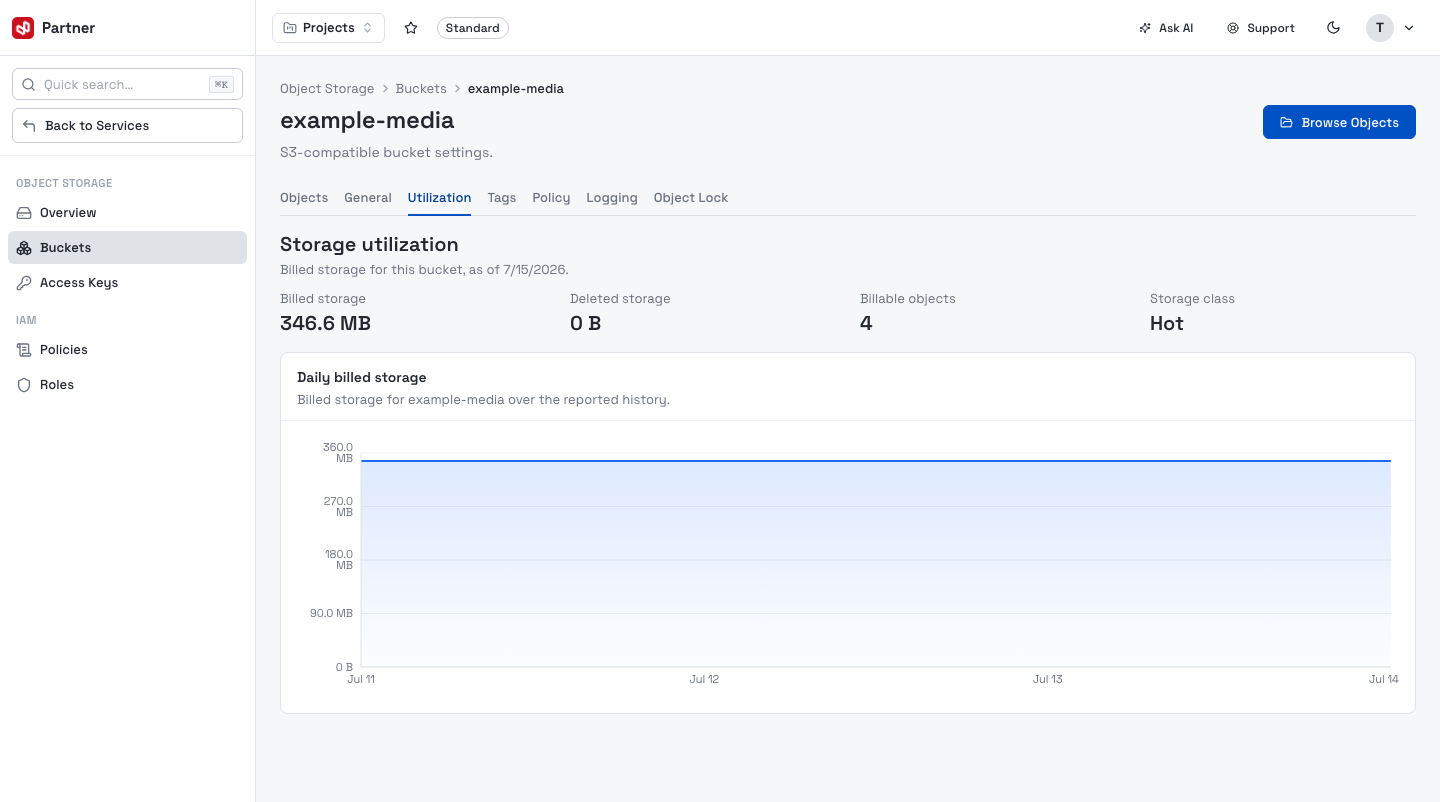The image size is (1440, 802).
Task: Expand the account menu chevron
Action: pyautogui.click(x=1409, y=28)
